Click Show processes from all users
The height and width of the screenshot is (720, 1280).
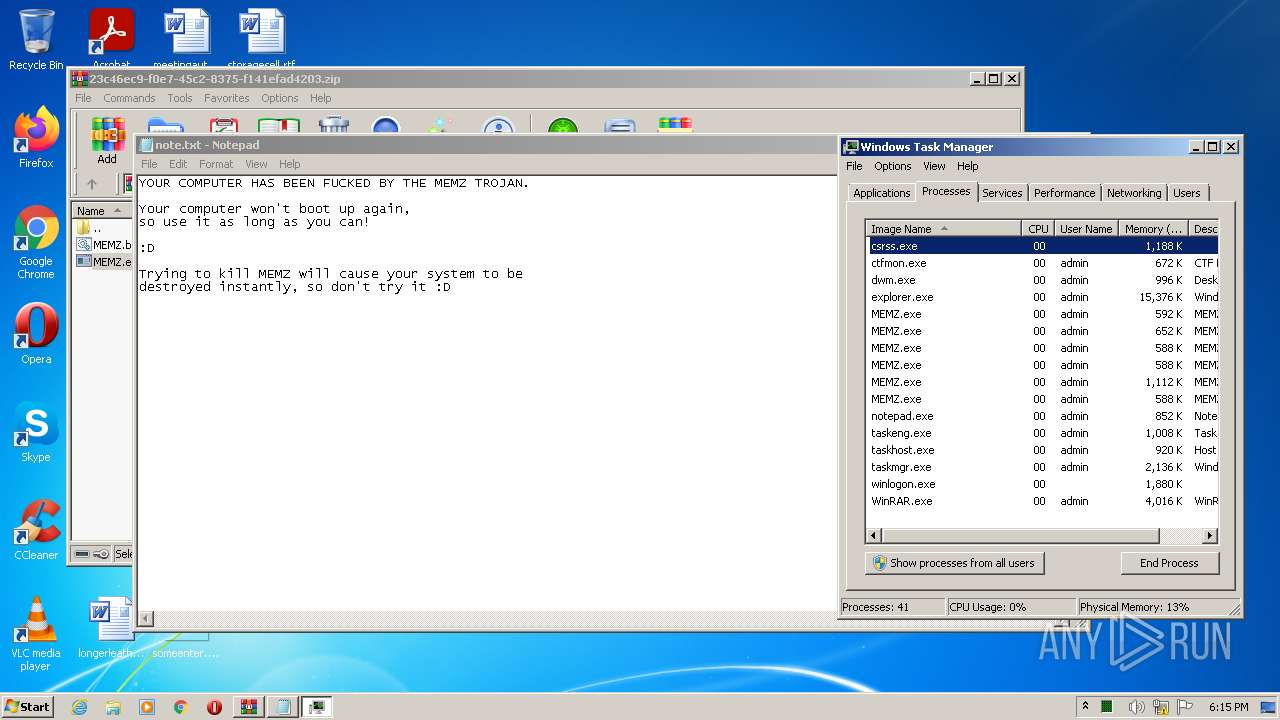point(955,563)
